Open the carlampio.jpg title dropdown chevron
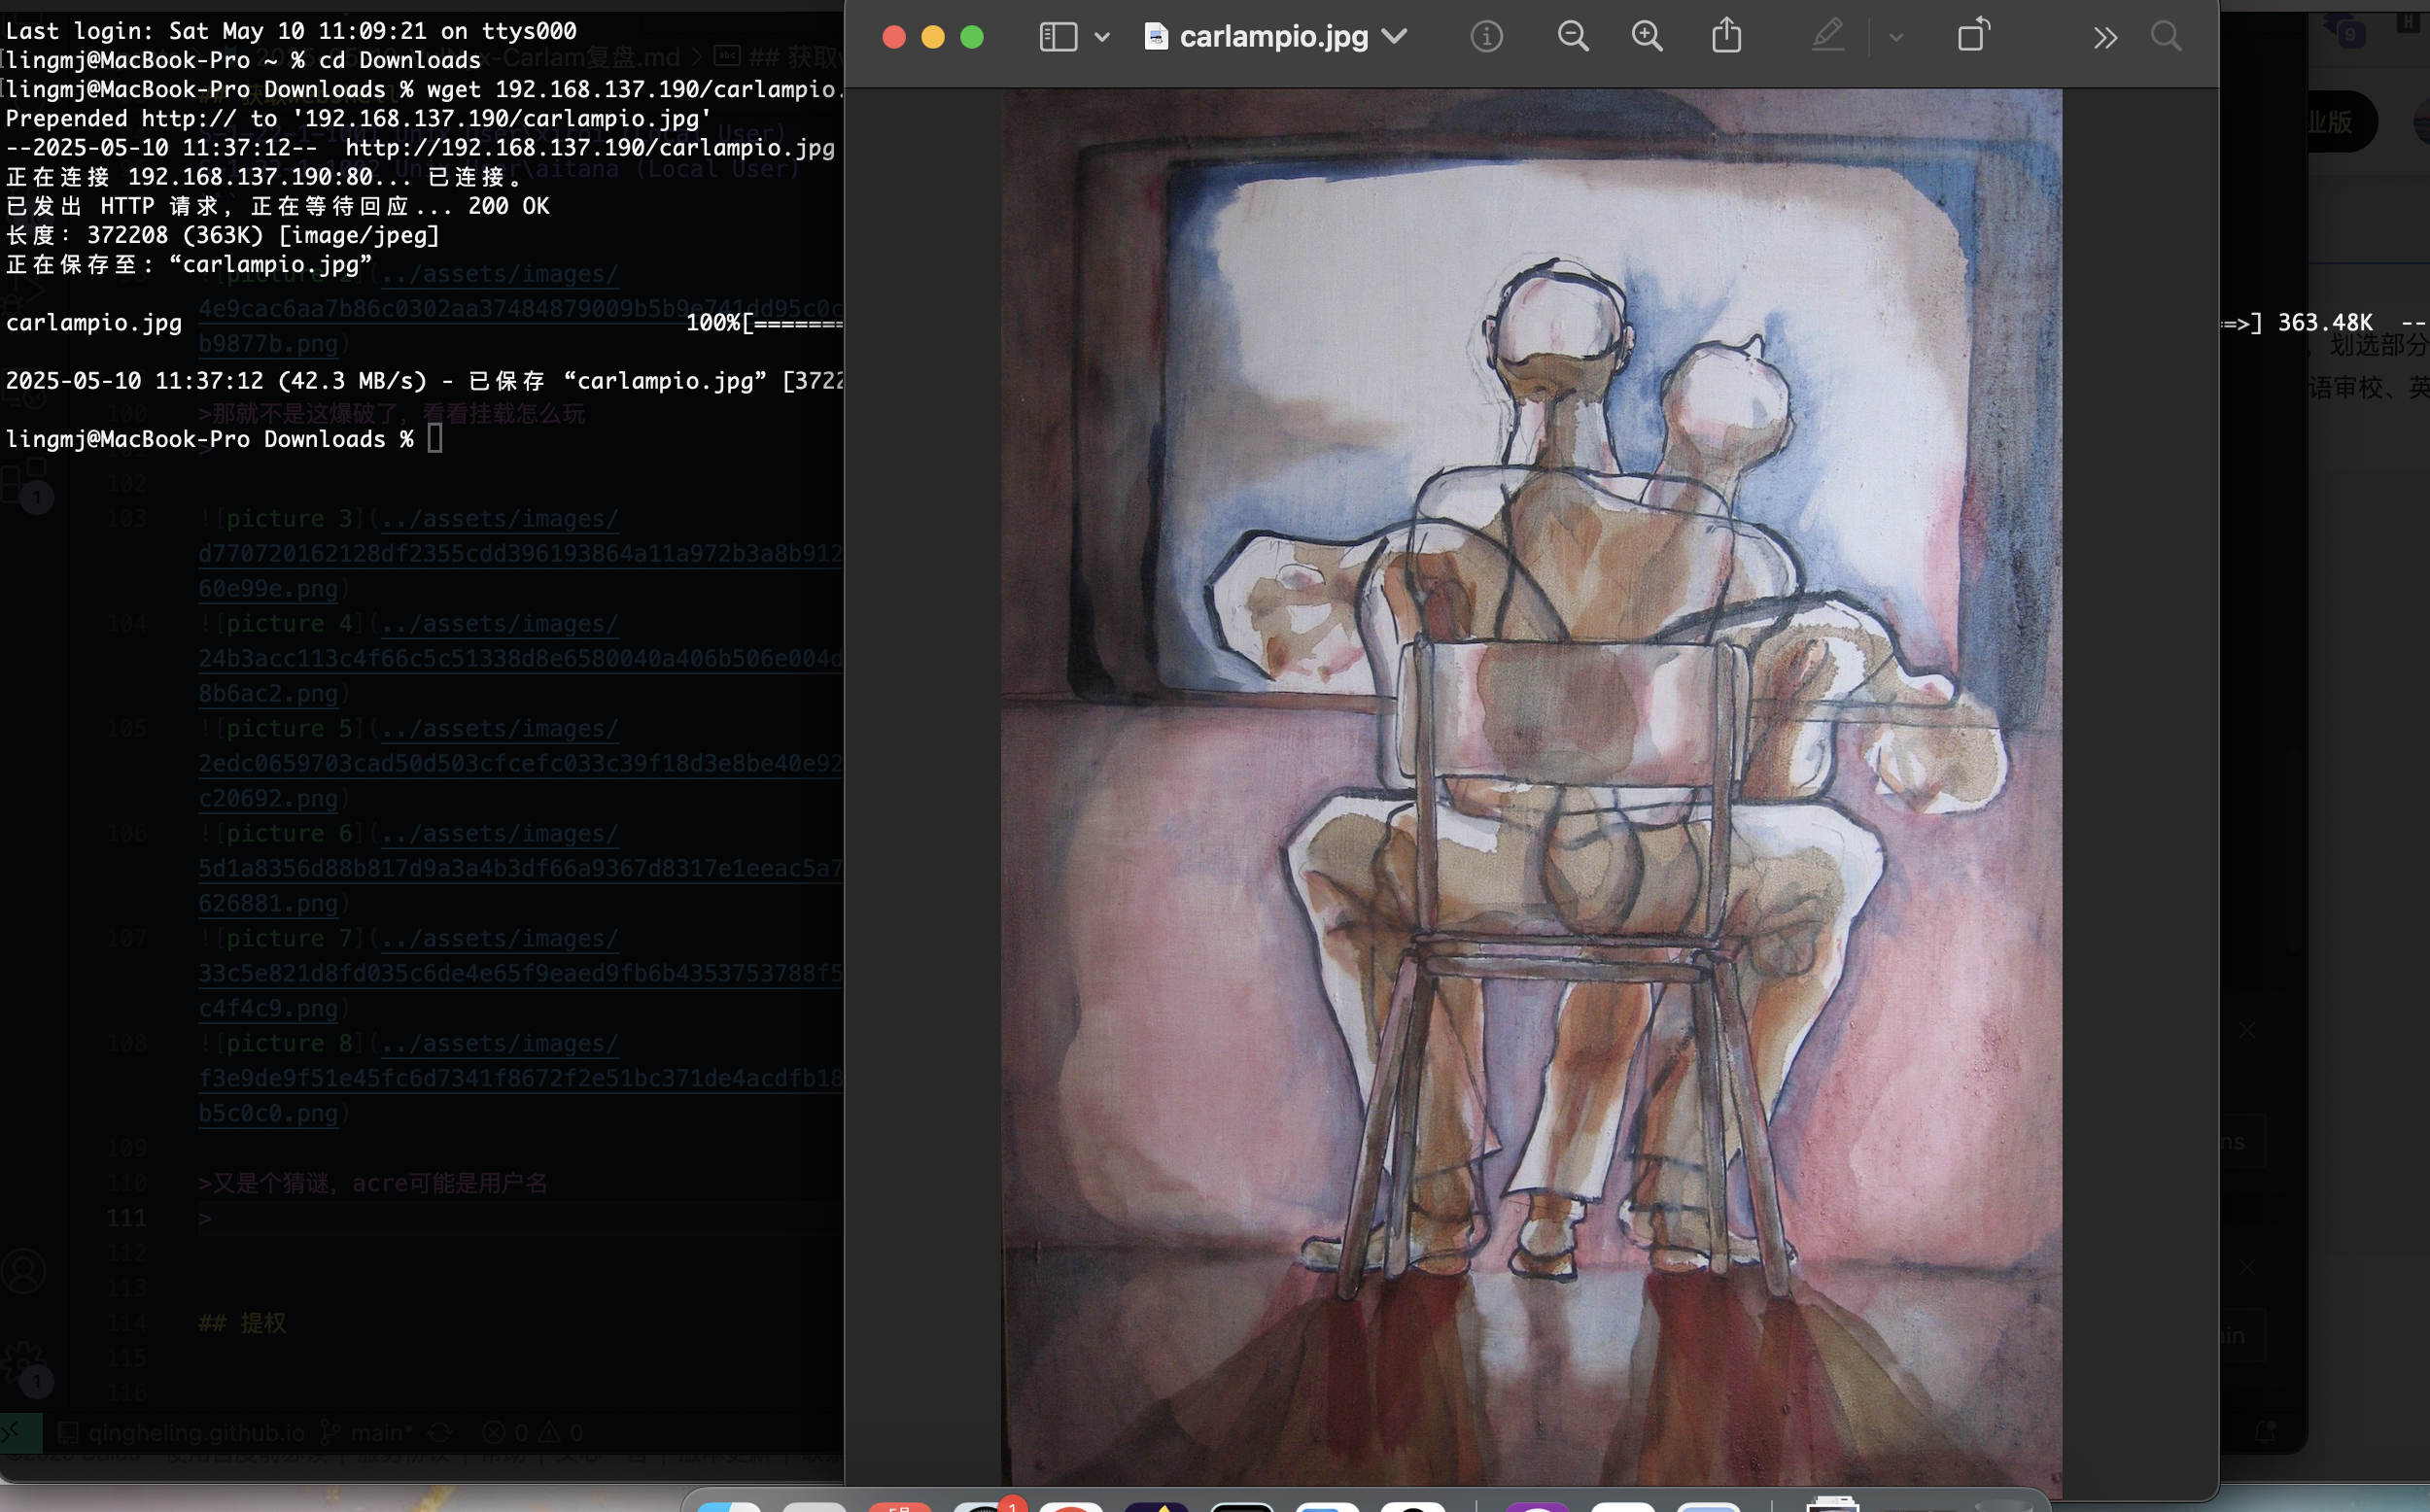 coord(1394,37)
